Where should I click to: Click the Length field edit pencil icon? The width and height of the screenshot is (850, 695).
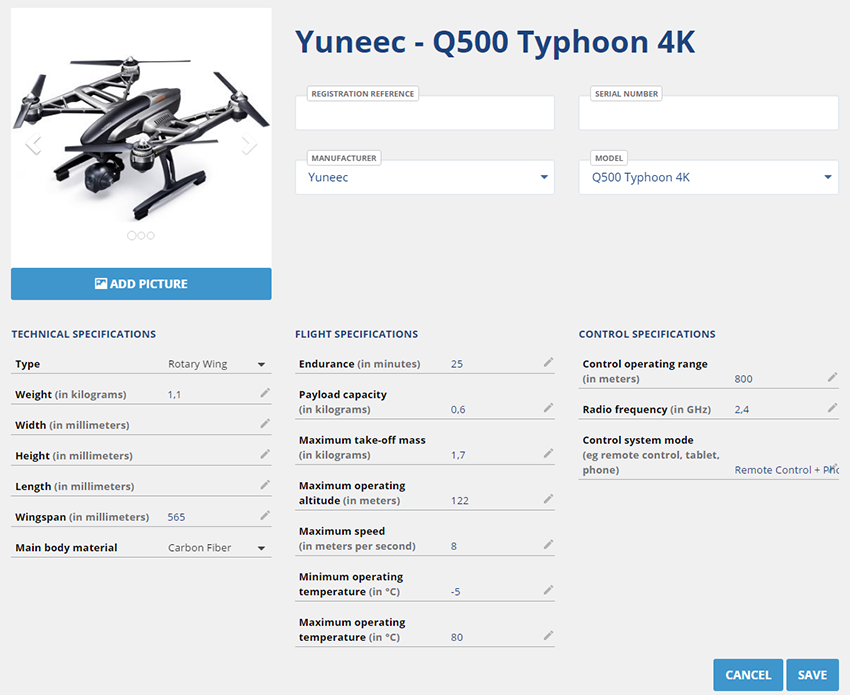[x=265, y=485]
